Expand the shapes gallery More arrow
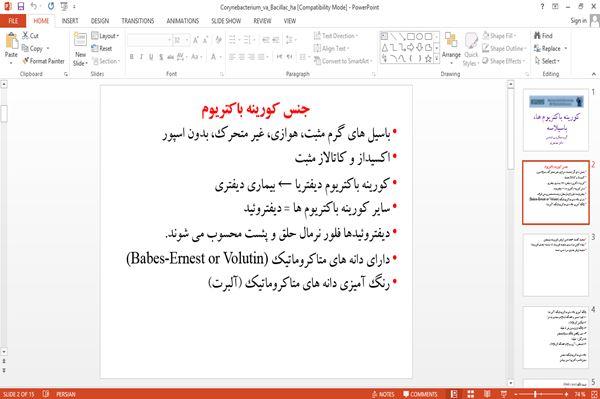The image size is (600, 399). click(436, 59)
